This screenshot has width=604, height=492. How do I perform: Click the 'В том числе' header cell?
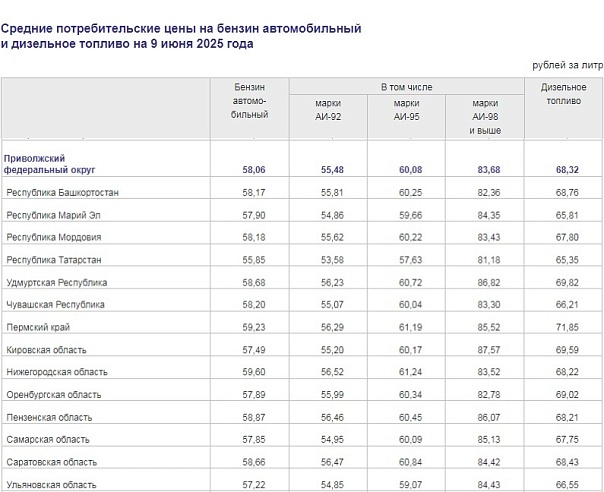pyautogui.click(x=406, y=88)
